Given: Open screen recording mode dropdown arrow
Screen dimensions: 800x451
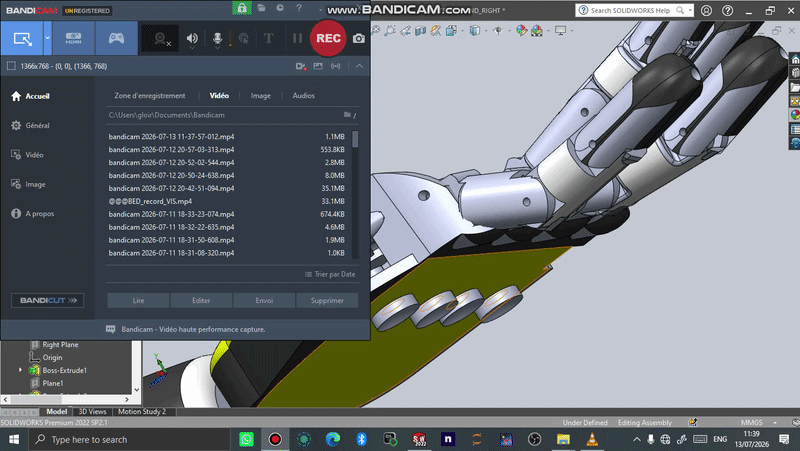Looking at the screenshot, I should (x=47, y=38).
